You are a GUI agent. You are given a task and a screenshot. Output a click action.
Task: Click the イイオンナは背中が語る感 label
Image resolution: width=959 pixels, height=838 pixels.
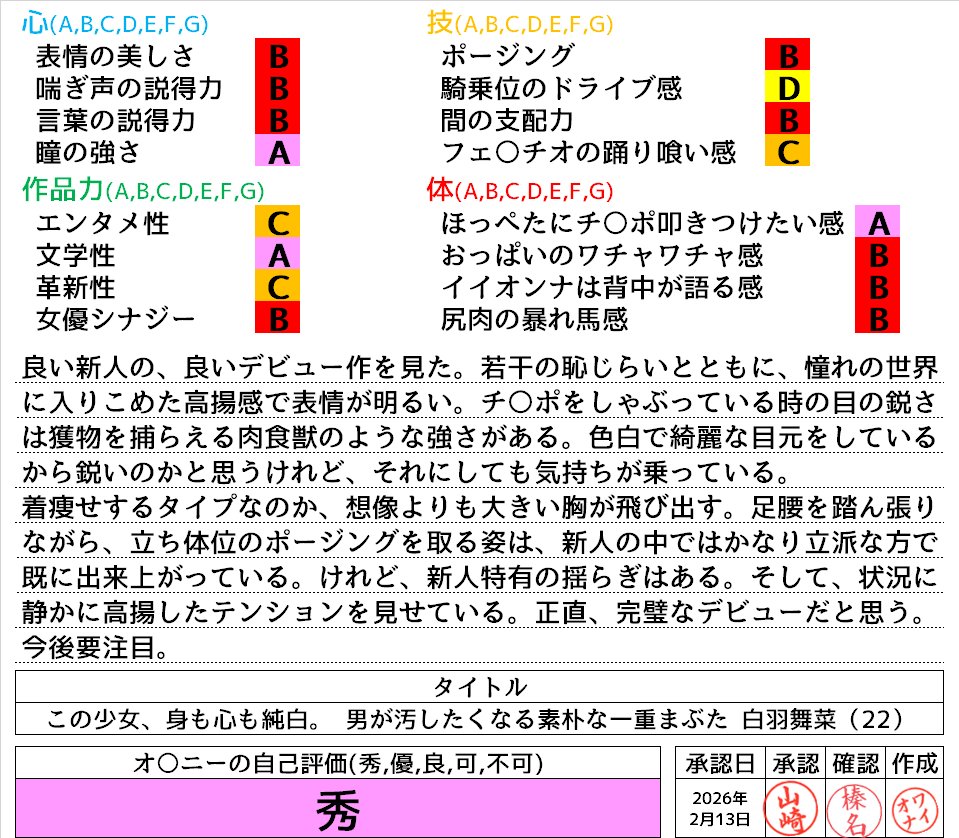602,287
